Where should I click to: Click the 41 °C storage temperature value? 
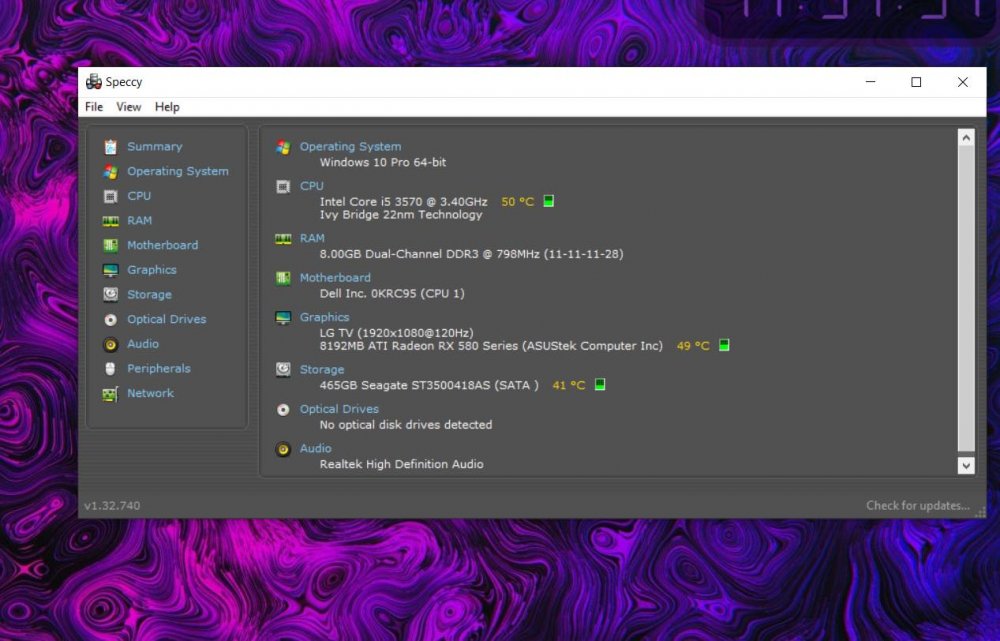(x=568, y=386)
